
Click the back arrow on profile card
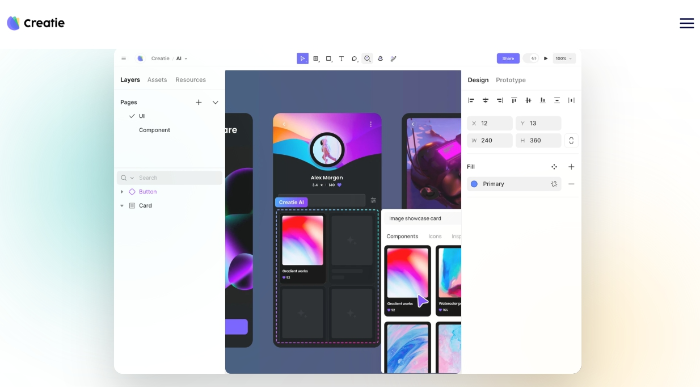coord(283,124)
